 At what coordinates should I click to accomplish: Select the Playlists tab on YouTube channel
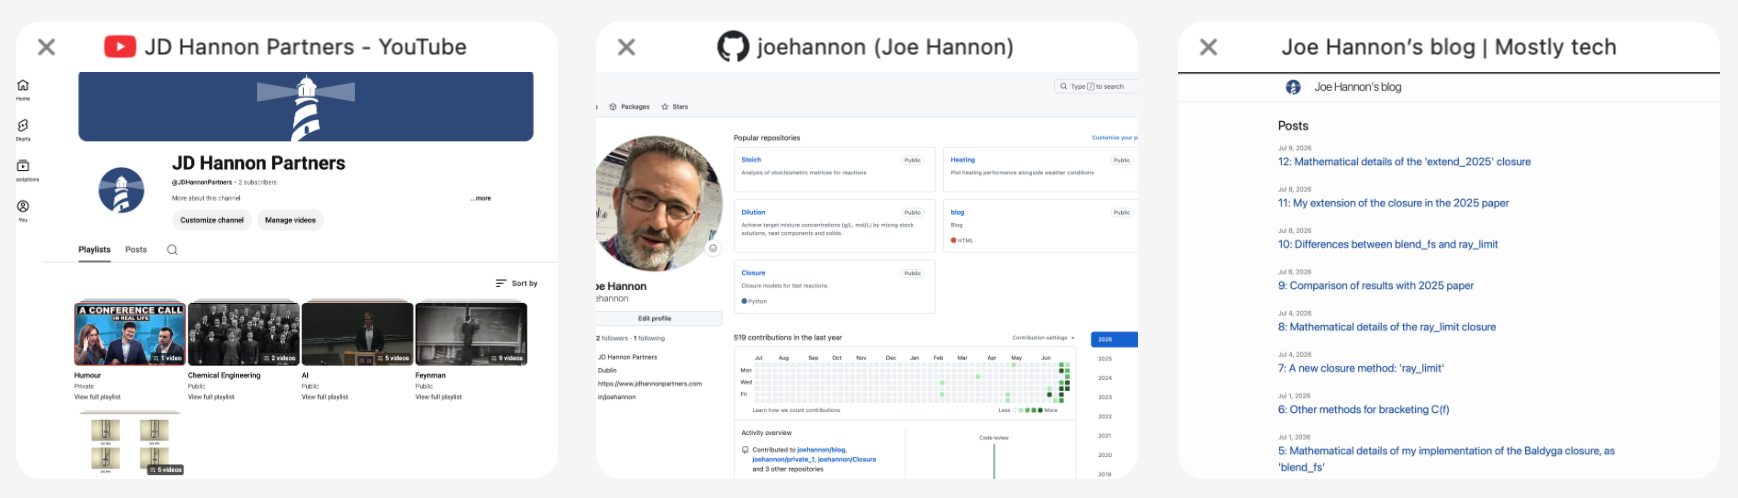95,250
